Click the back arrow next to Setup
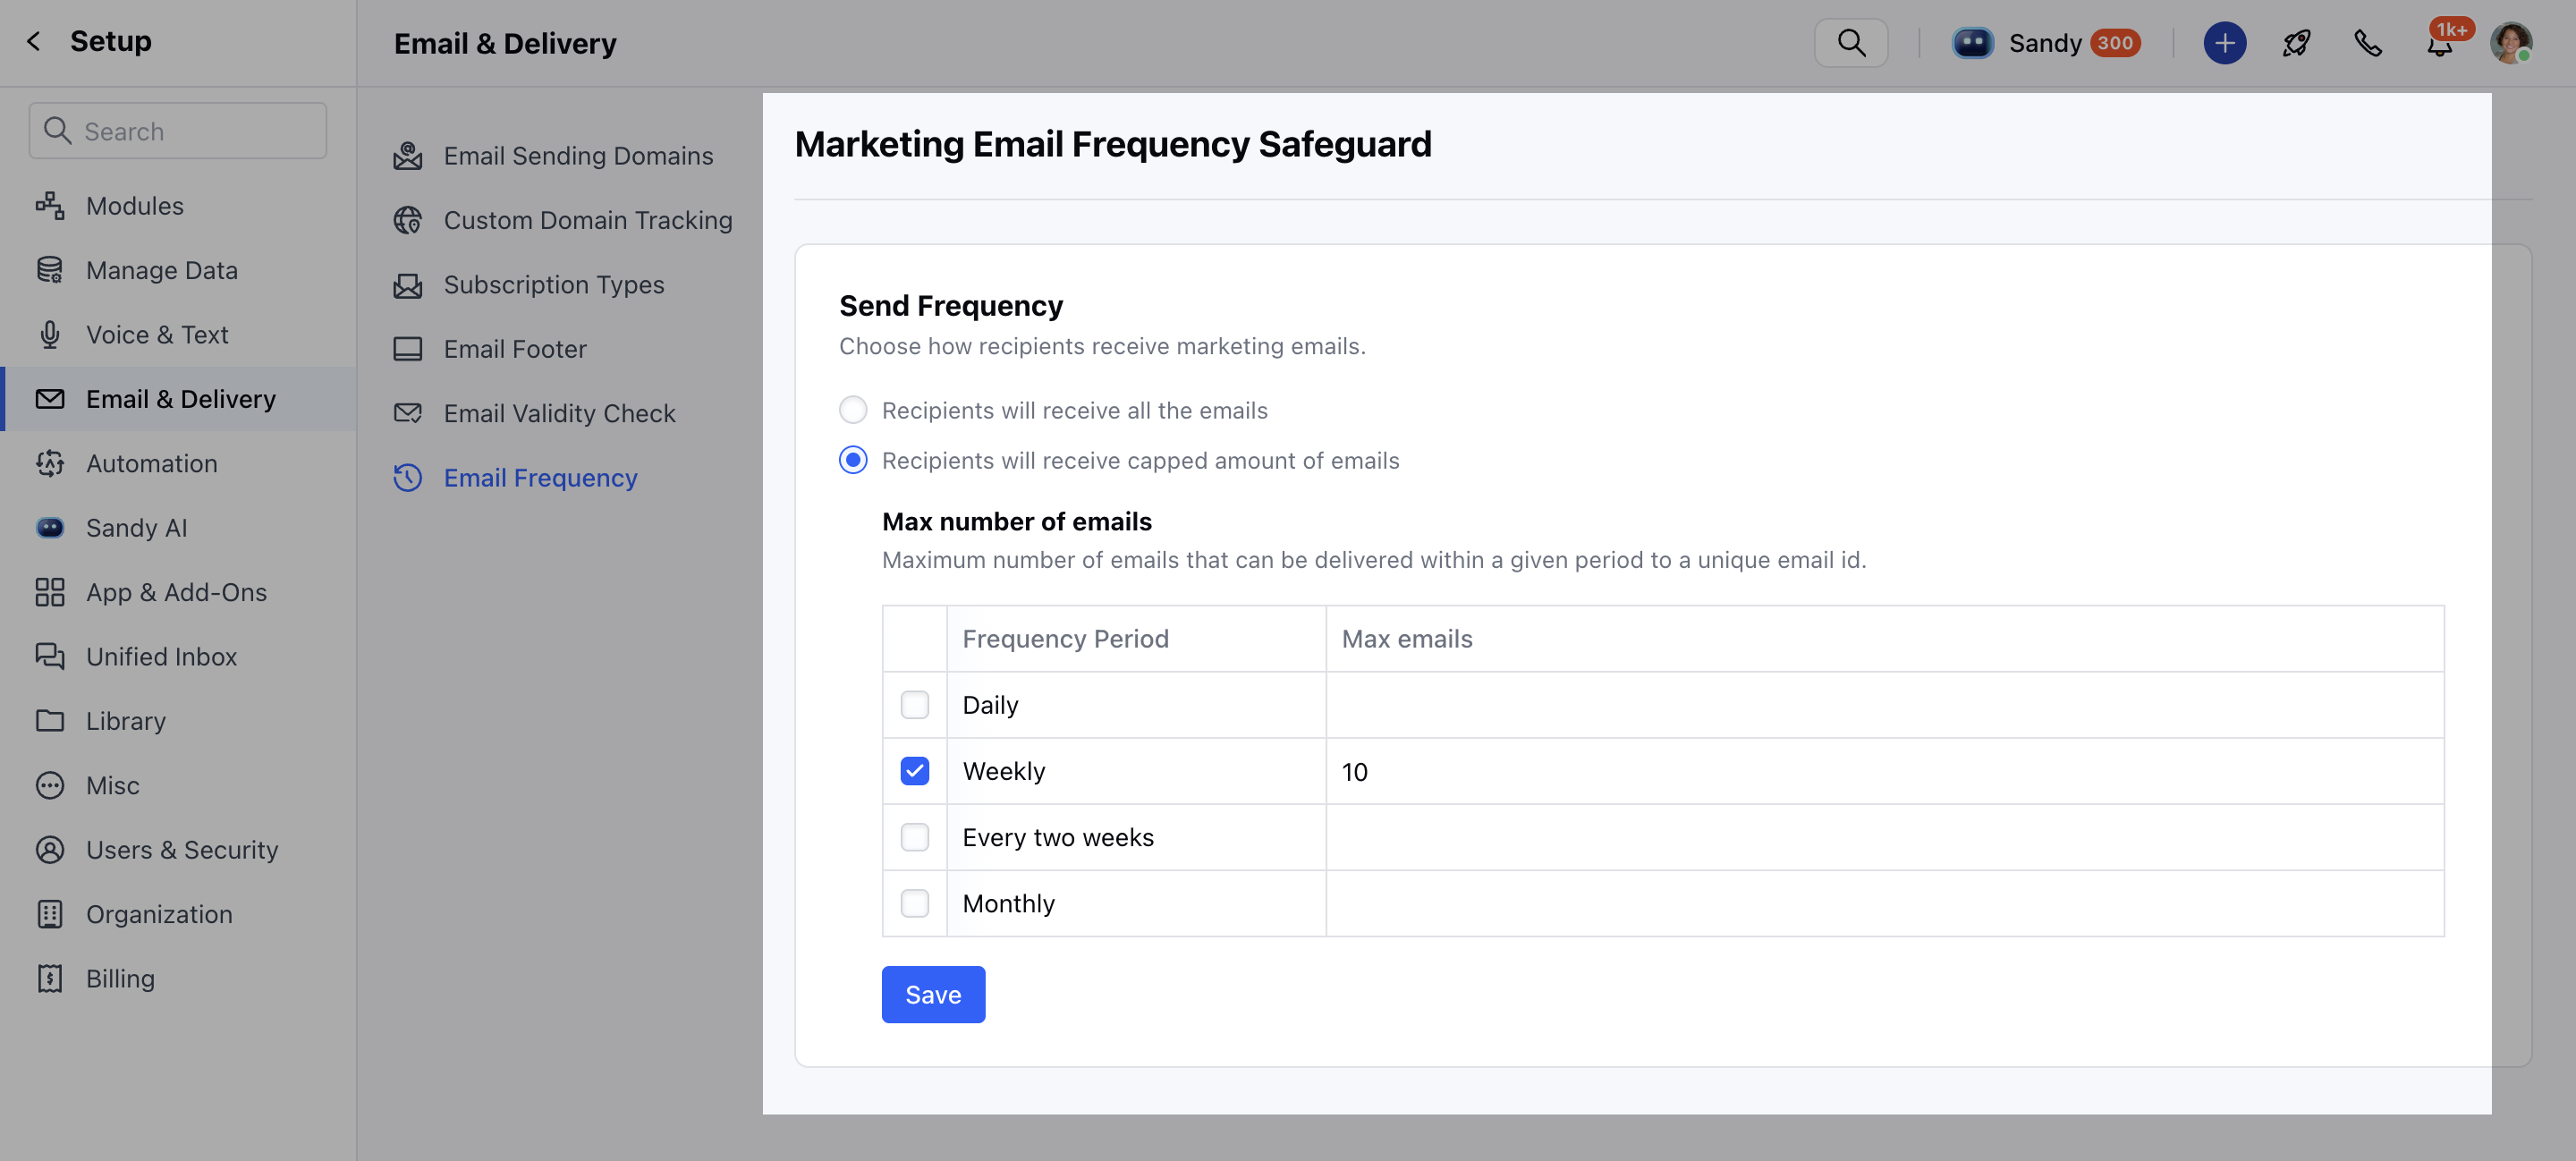 [x=34, y=41]
